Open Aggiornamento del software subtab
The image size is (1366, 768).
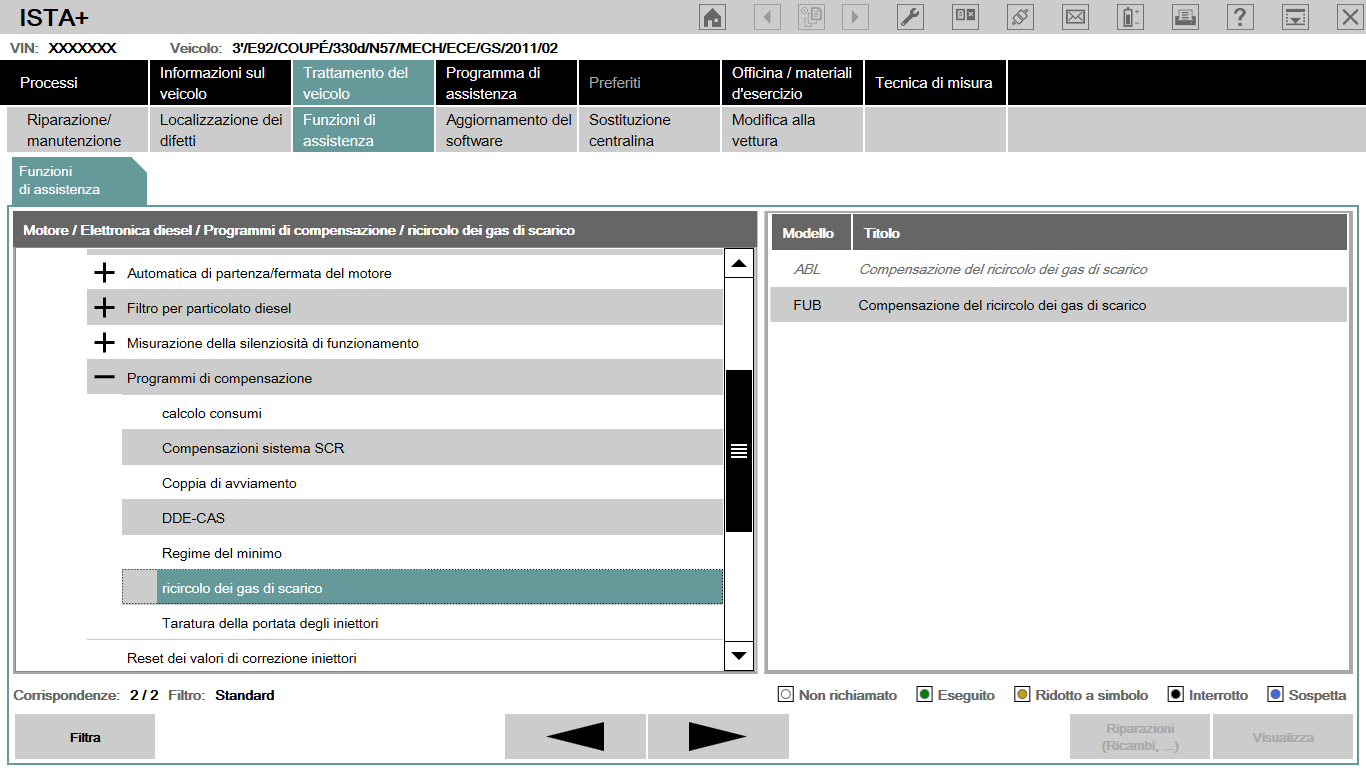pos(505,130)
